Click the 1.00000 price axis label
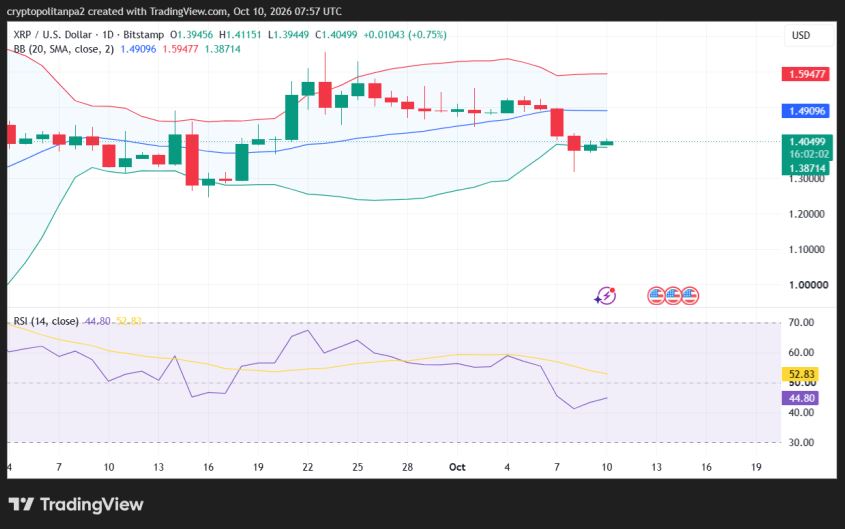 [808, 285]
